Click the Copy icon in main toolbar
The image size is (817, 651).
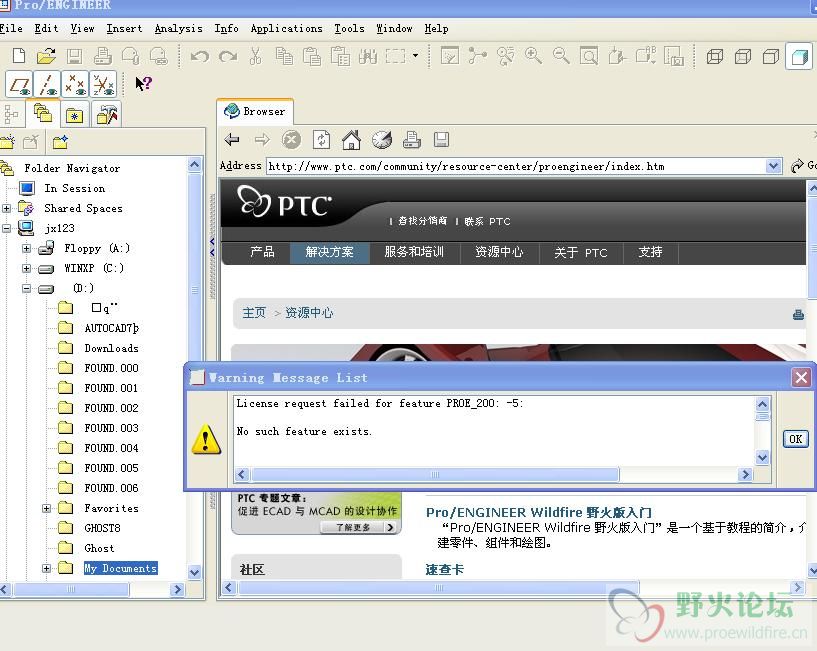tap(284, 56)
